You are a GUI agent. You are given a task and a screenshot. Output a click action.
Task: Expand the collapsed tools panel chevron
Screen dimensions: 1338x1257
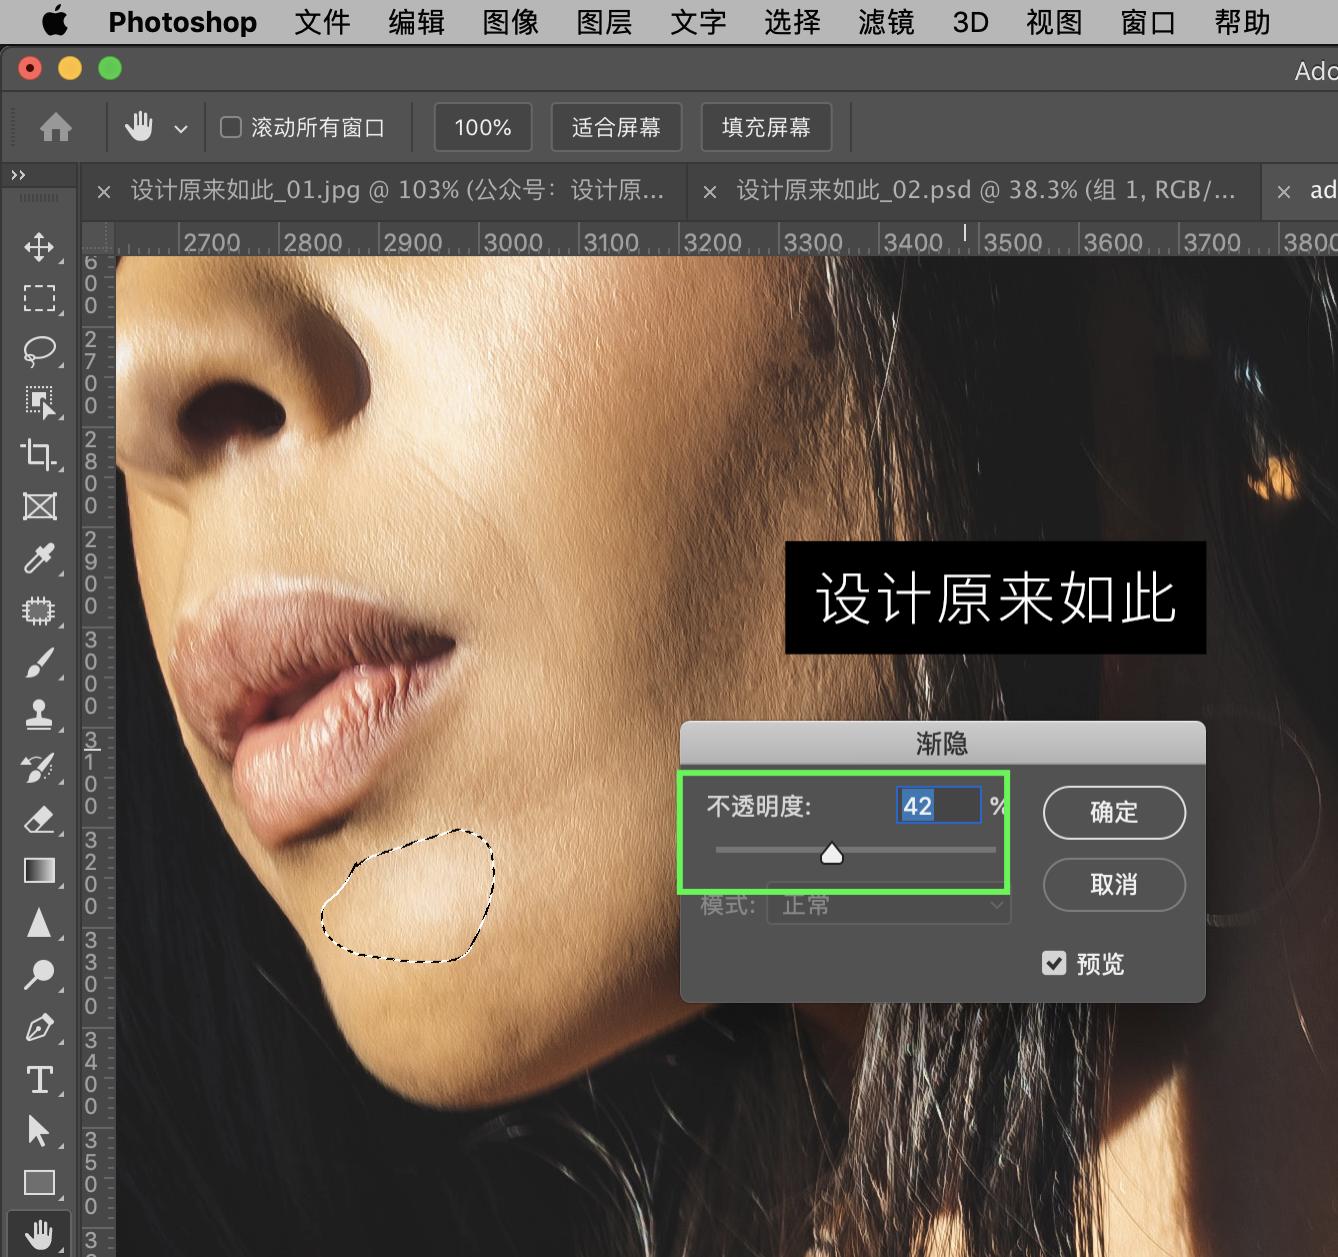click(16, 173)
